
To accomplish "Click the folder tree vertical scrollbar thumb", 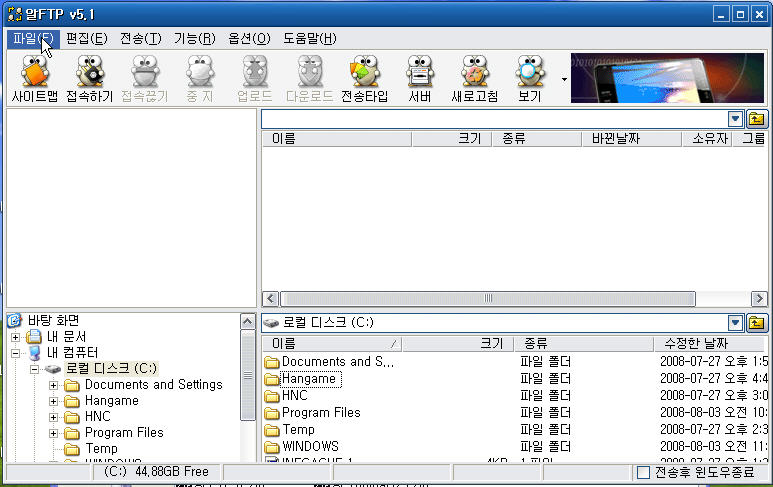I will tap(248, 376).
